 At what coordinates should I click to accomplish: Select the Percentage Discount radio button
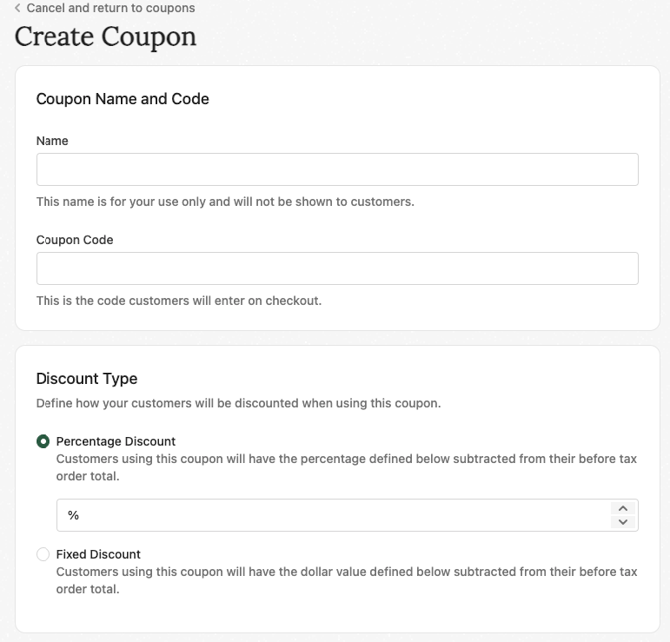pos(43,441)
